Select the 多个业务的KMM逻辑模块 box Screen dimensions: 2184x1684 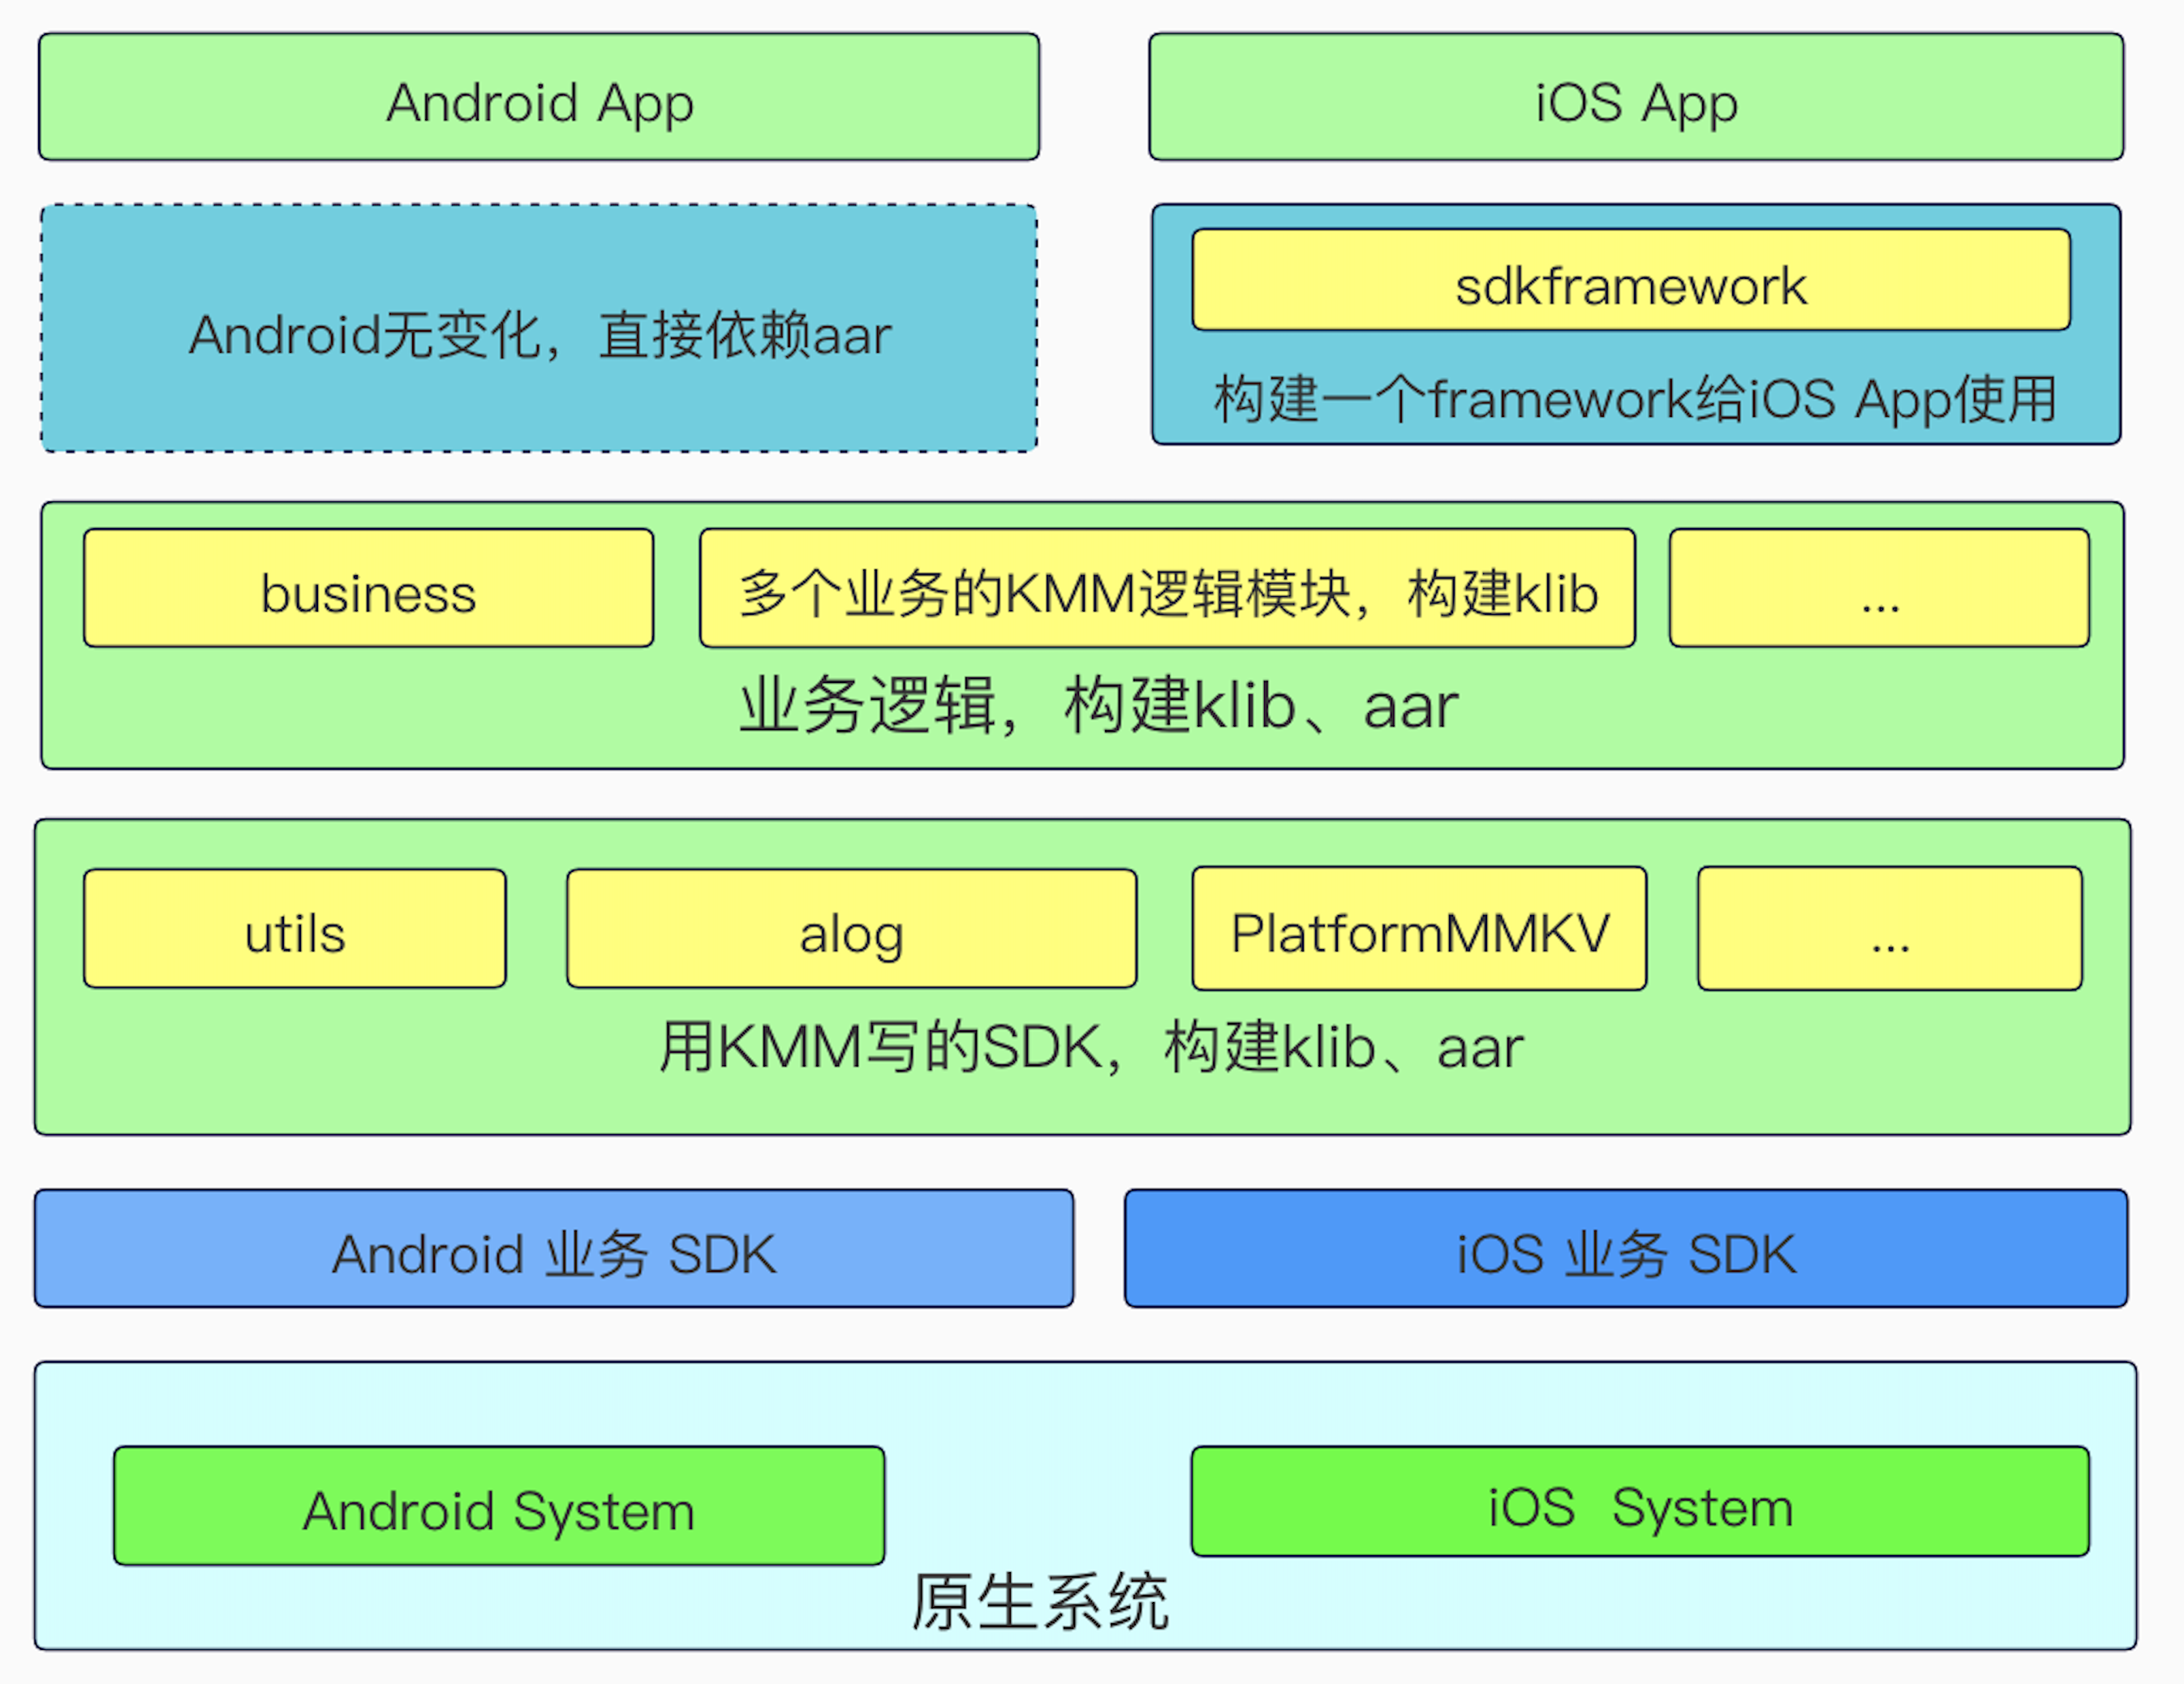[1167, 589]
